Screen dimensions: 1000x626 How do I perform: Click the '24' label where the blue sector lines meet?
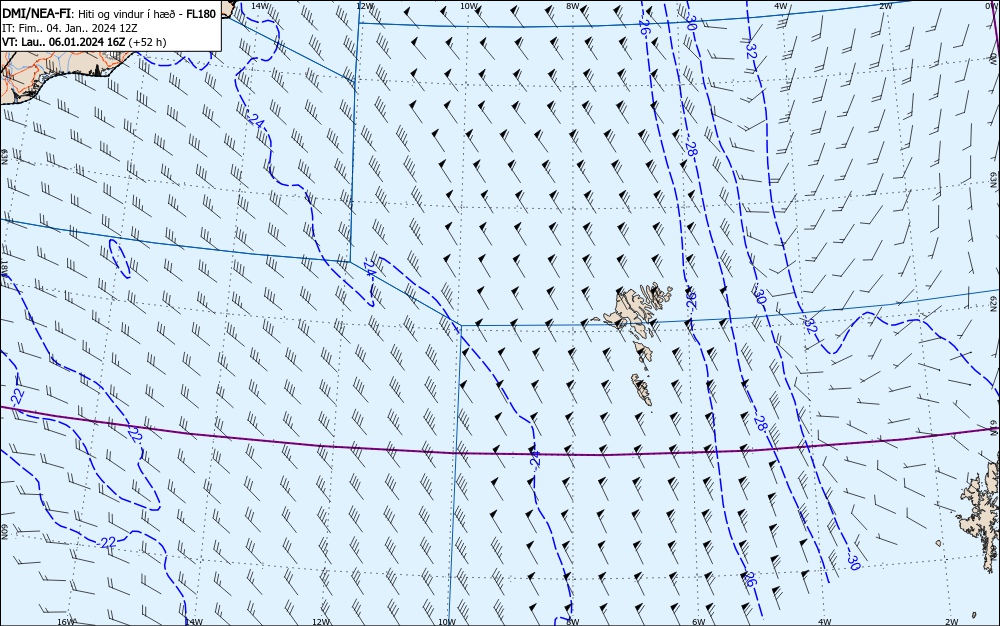[369, 268]
